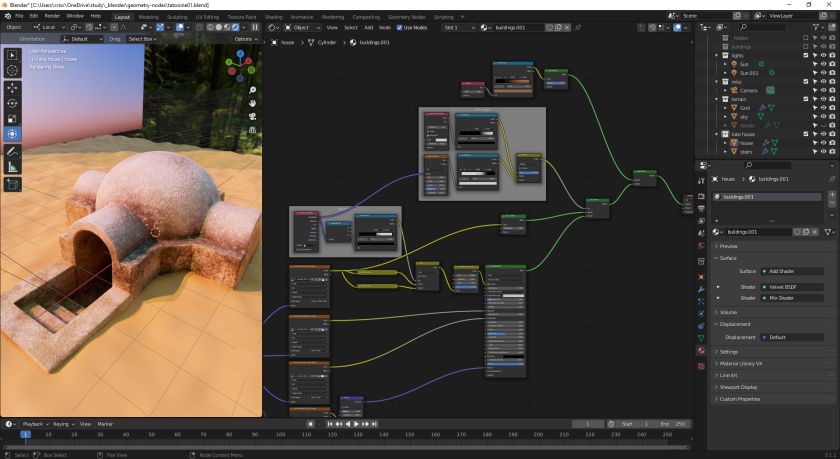840x459 pixels.
Task: Open the Modifier properties wrench tab
Action: (x=701, y=289)
